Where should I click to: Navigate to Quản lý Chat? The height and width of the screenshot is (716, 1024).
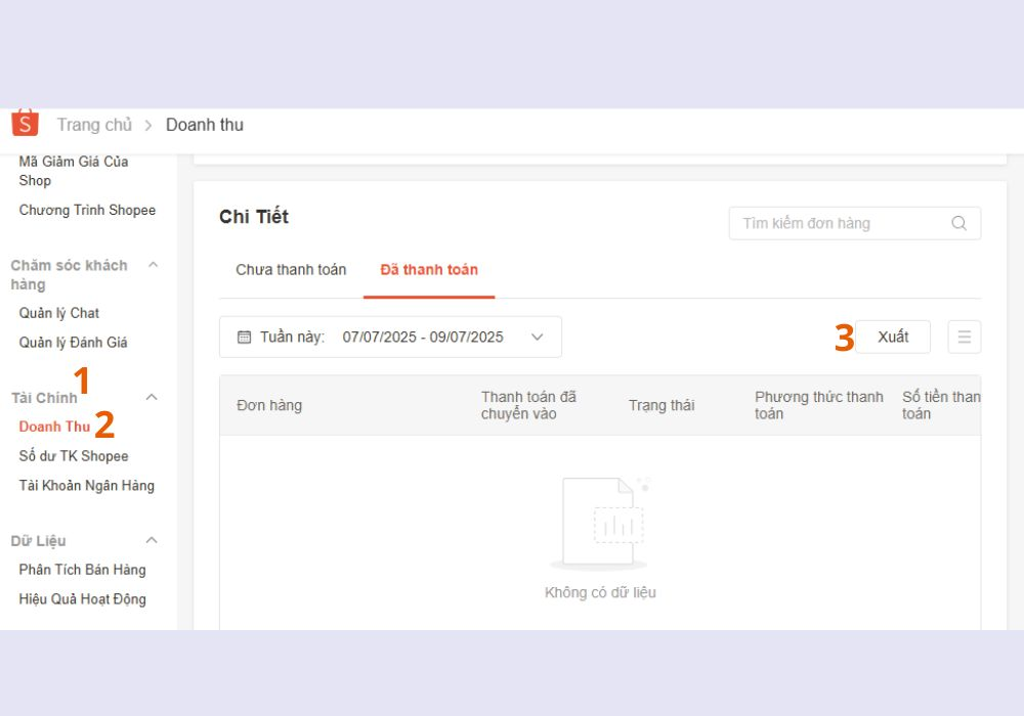[59, 313]
